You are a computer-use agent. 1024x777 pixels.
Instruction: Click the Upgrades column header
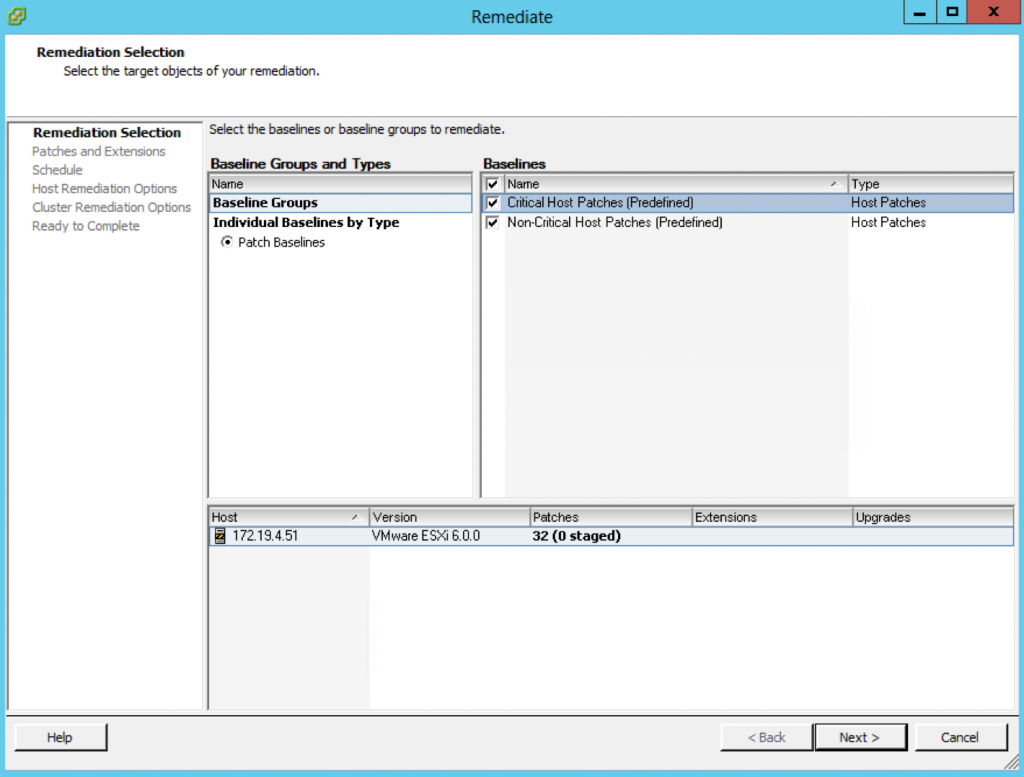point(933,517)
